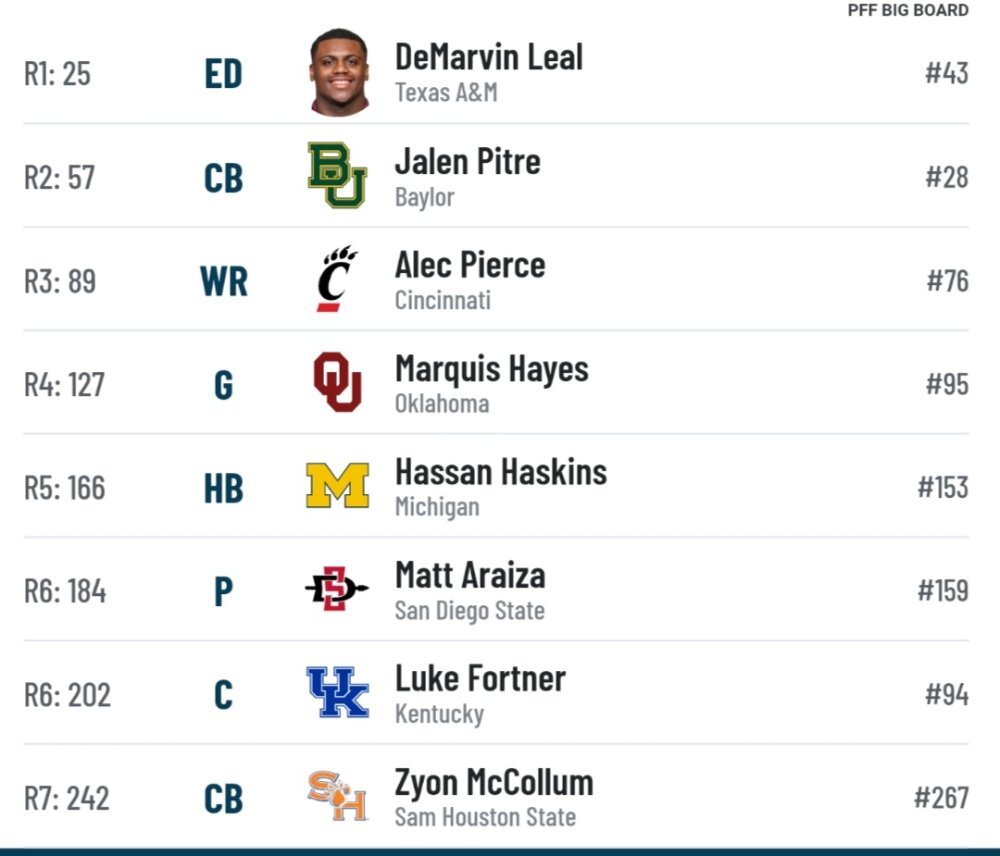Click the Sam Houston State logo
Viewport: 1000px width, 856px height.
[337, 795]
